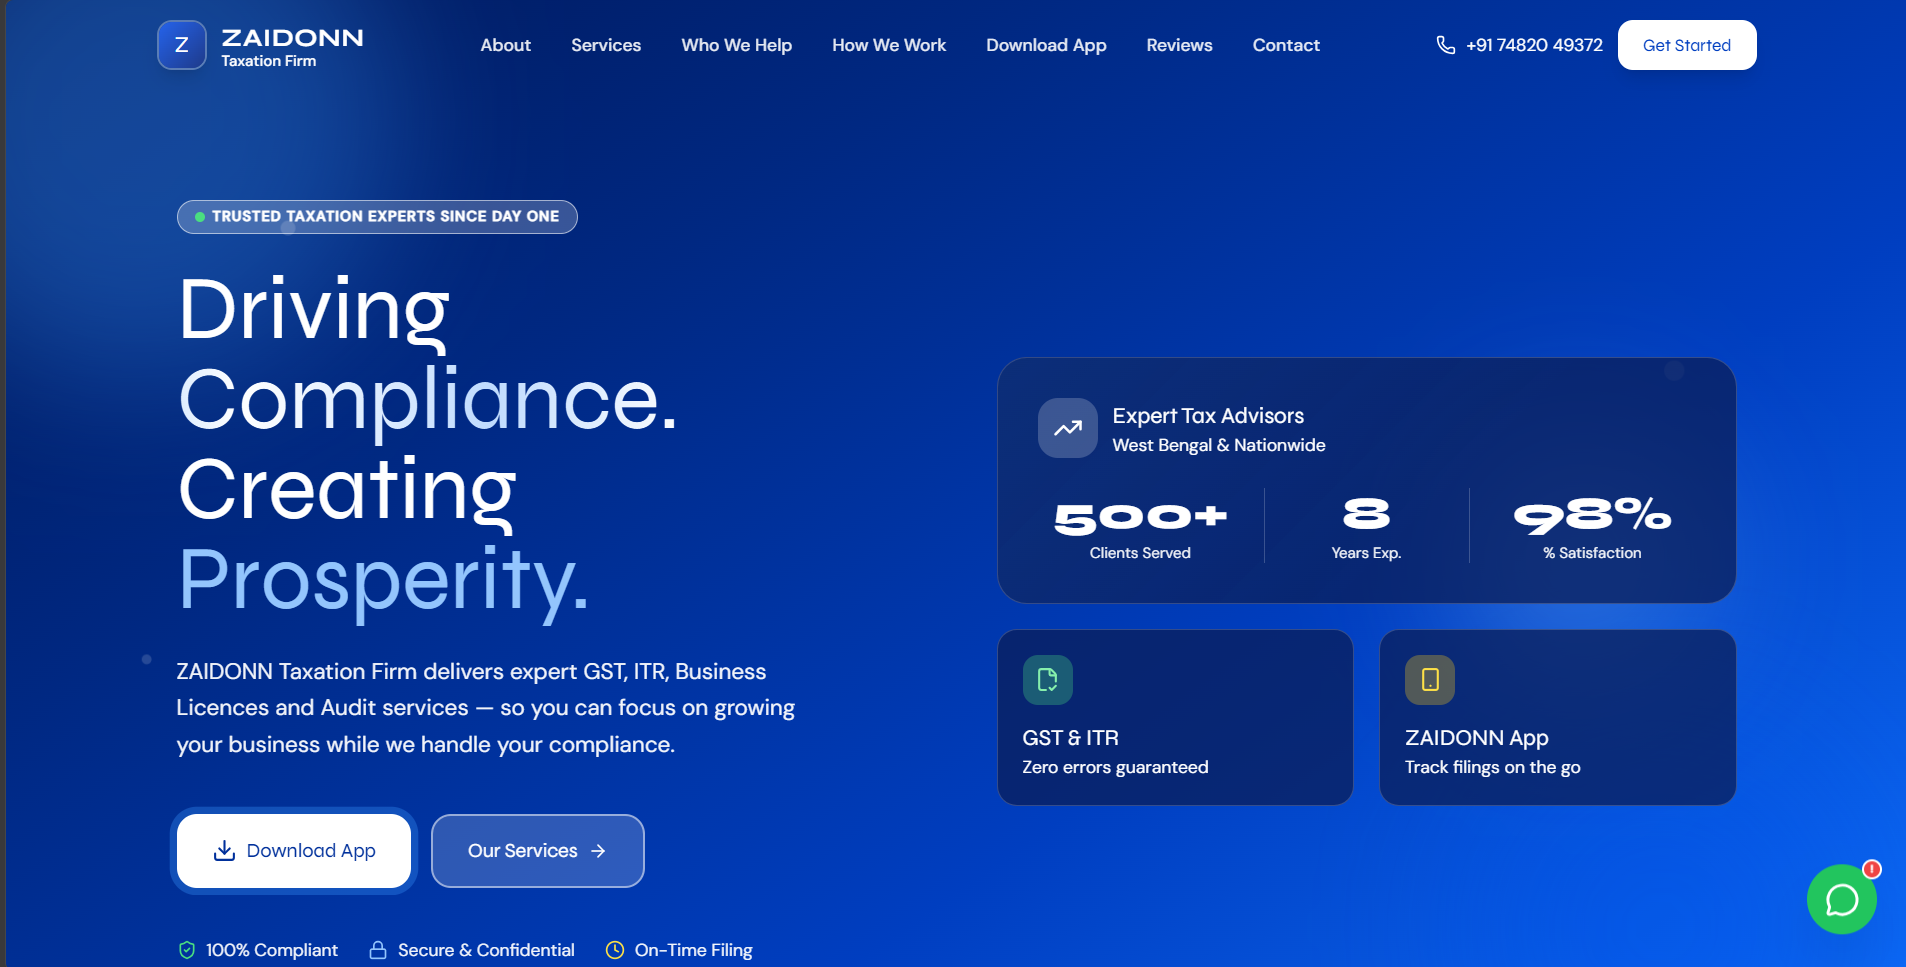
Task: Click the phone icon beside the number
Action: [1445, 45]
